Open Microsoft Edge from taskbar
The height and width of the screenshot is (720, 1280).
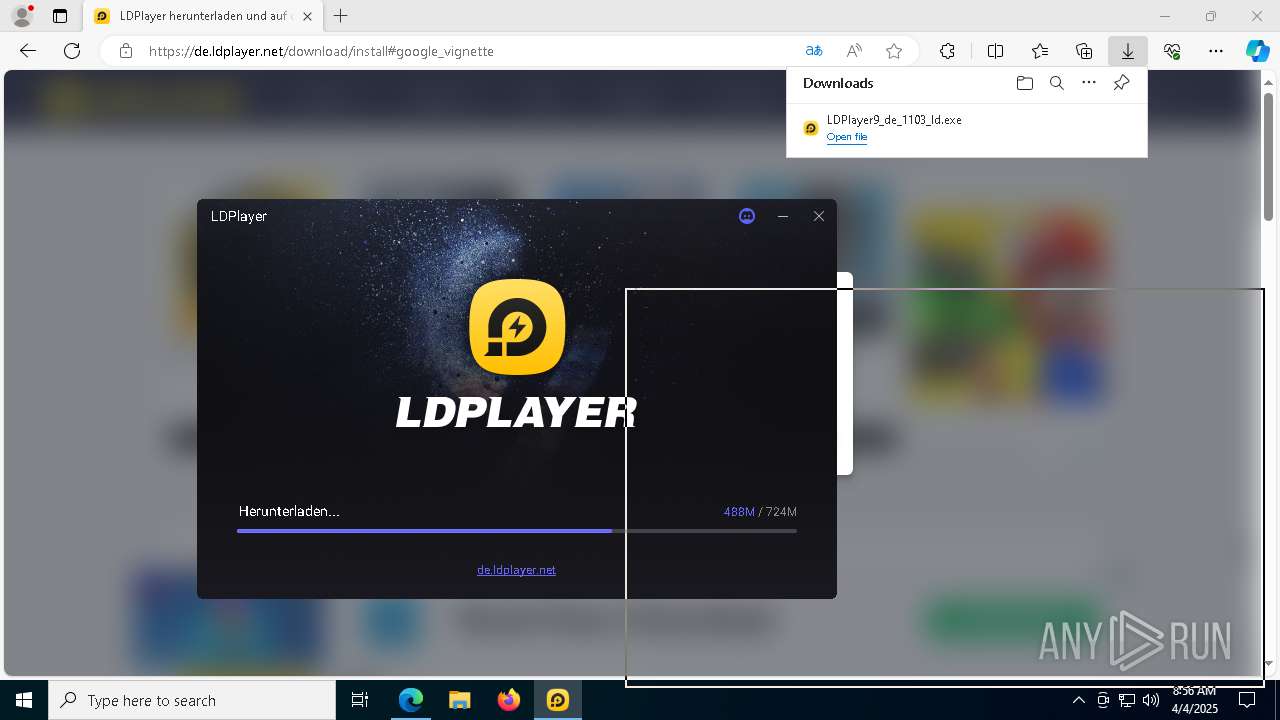[411, 700]
